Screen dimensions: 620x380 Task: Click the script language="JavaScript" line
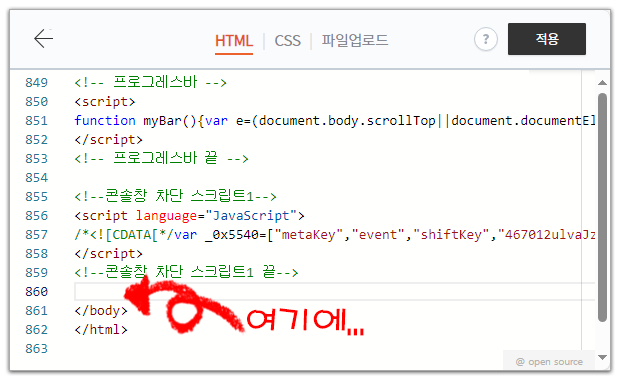point(189,216)
